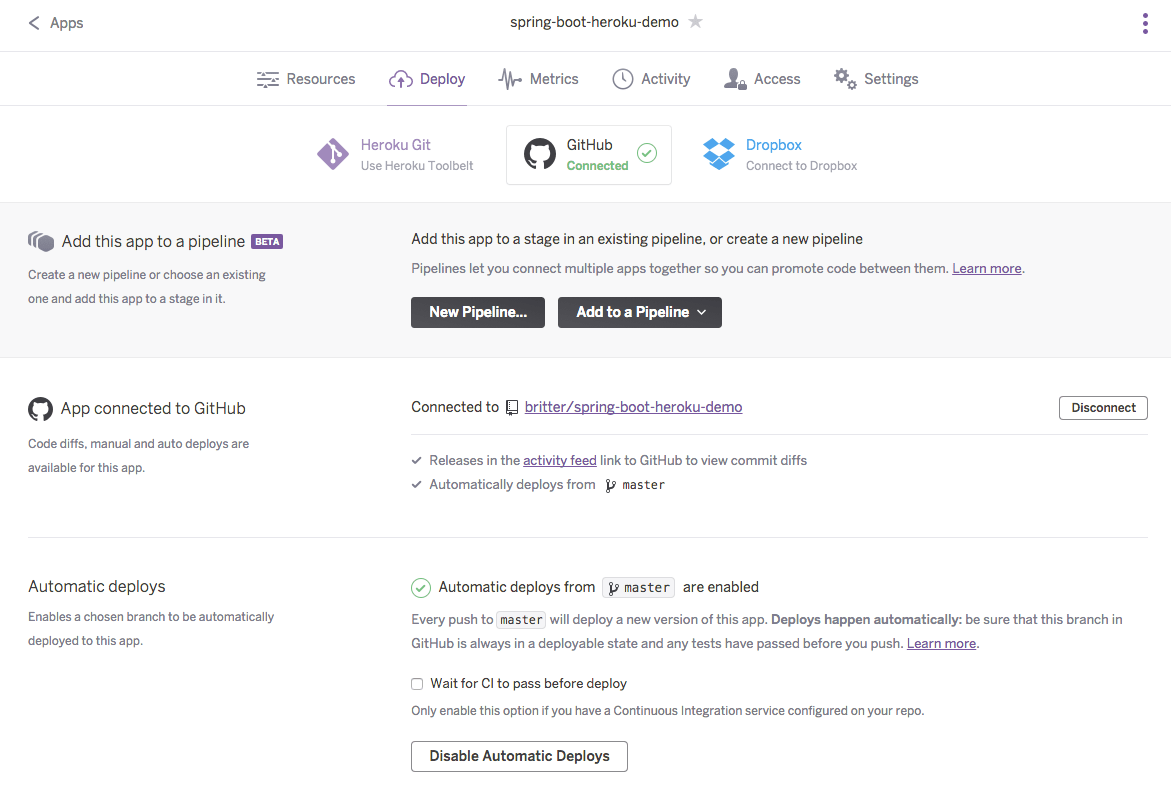Click the pipeline hexagon icon

coord(41,241)
